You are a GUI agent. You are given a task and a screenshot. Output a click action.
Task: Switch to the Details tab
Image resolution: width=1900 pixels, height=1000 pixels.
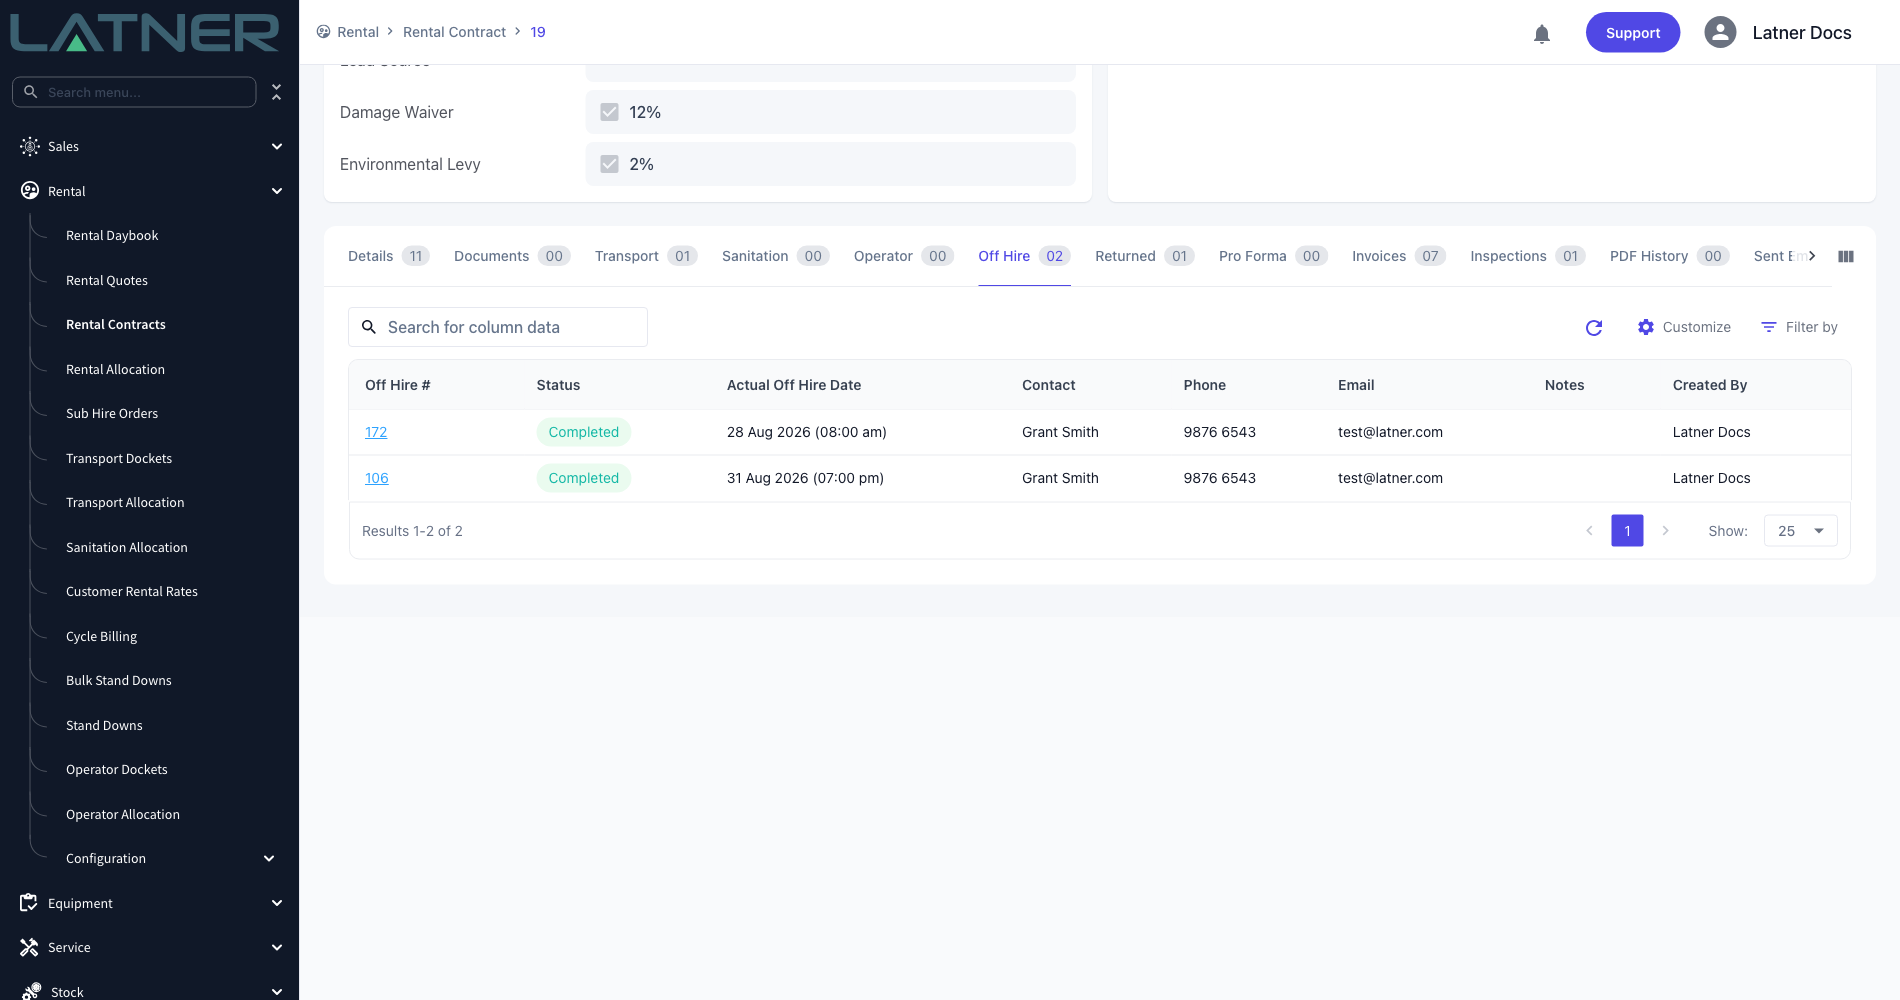coord(388,256)
